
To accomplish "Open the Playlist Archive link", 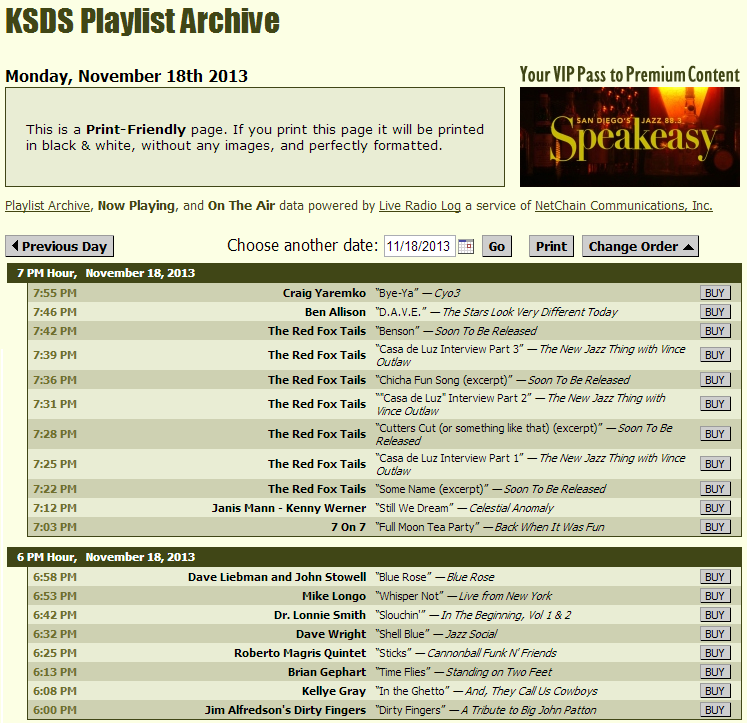I will pos(47,206).
